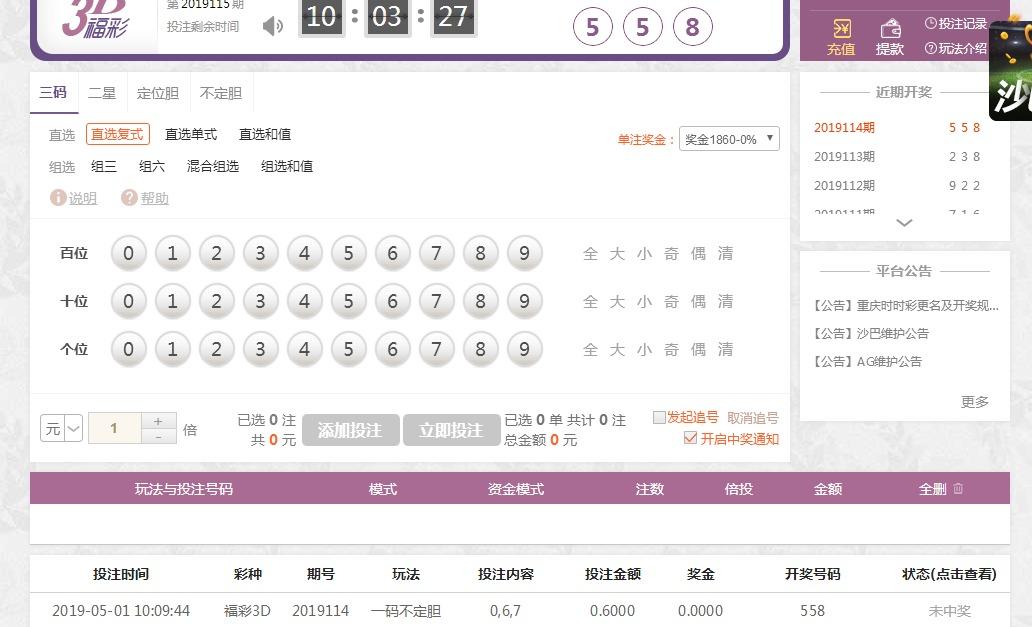Screen dimensions: 1032x627
Task: Open the 奖金1860-0% prize dropdown
Action: coord(729,139)
